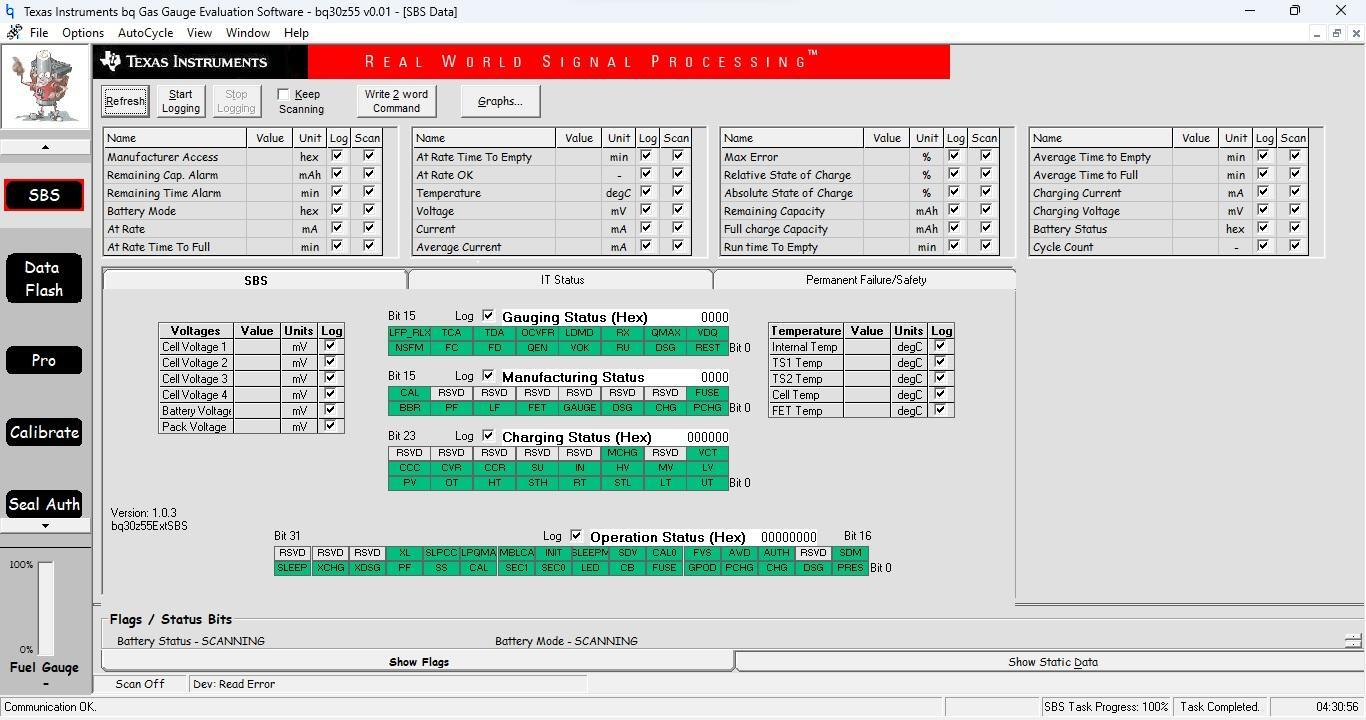The image size is (1366, 720).
Task: Toggle Log checkbox for Operation Status
Action: coord(576,536)
